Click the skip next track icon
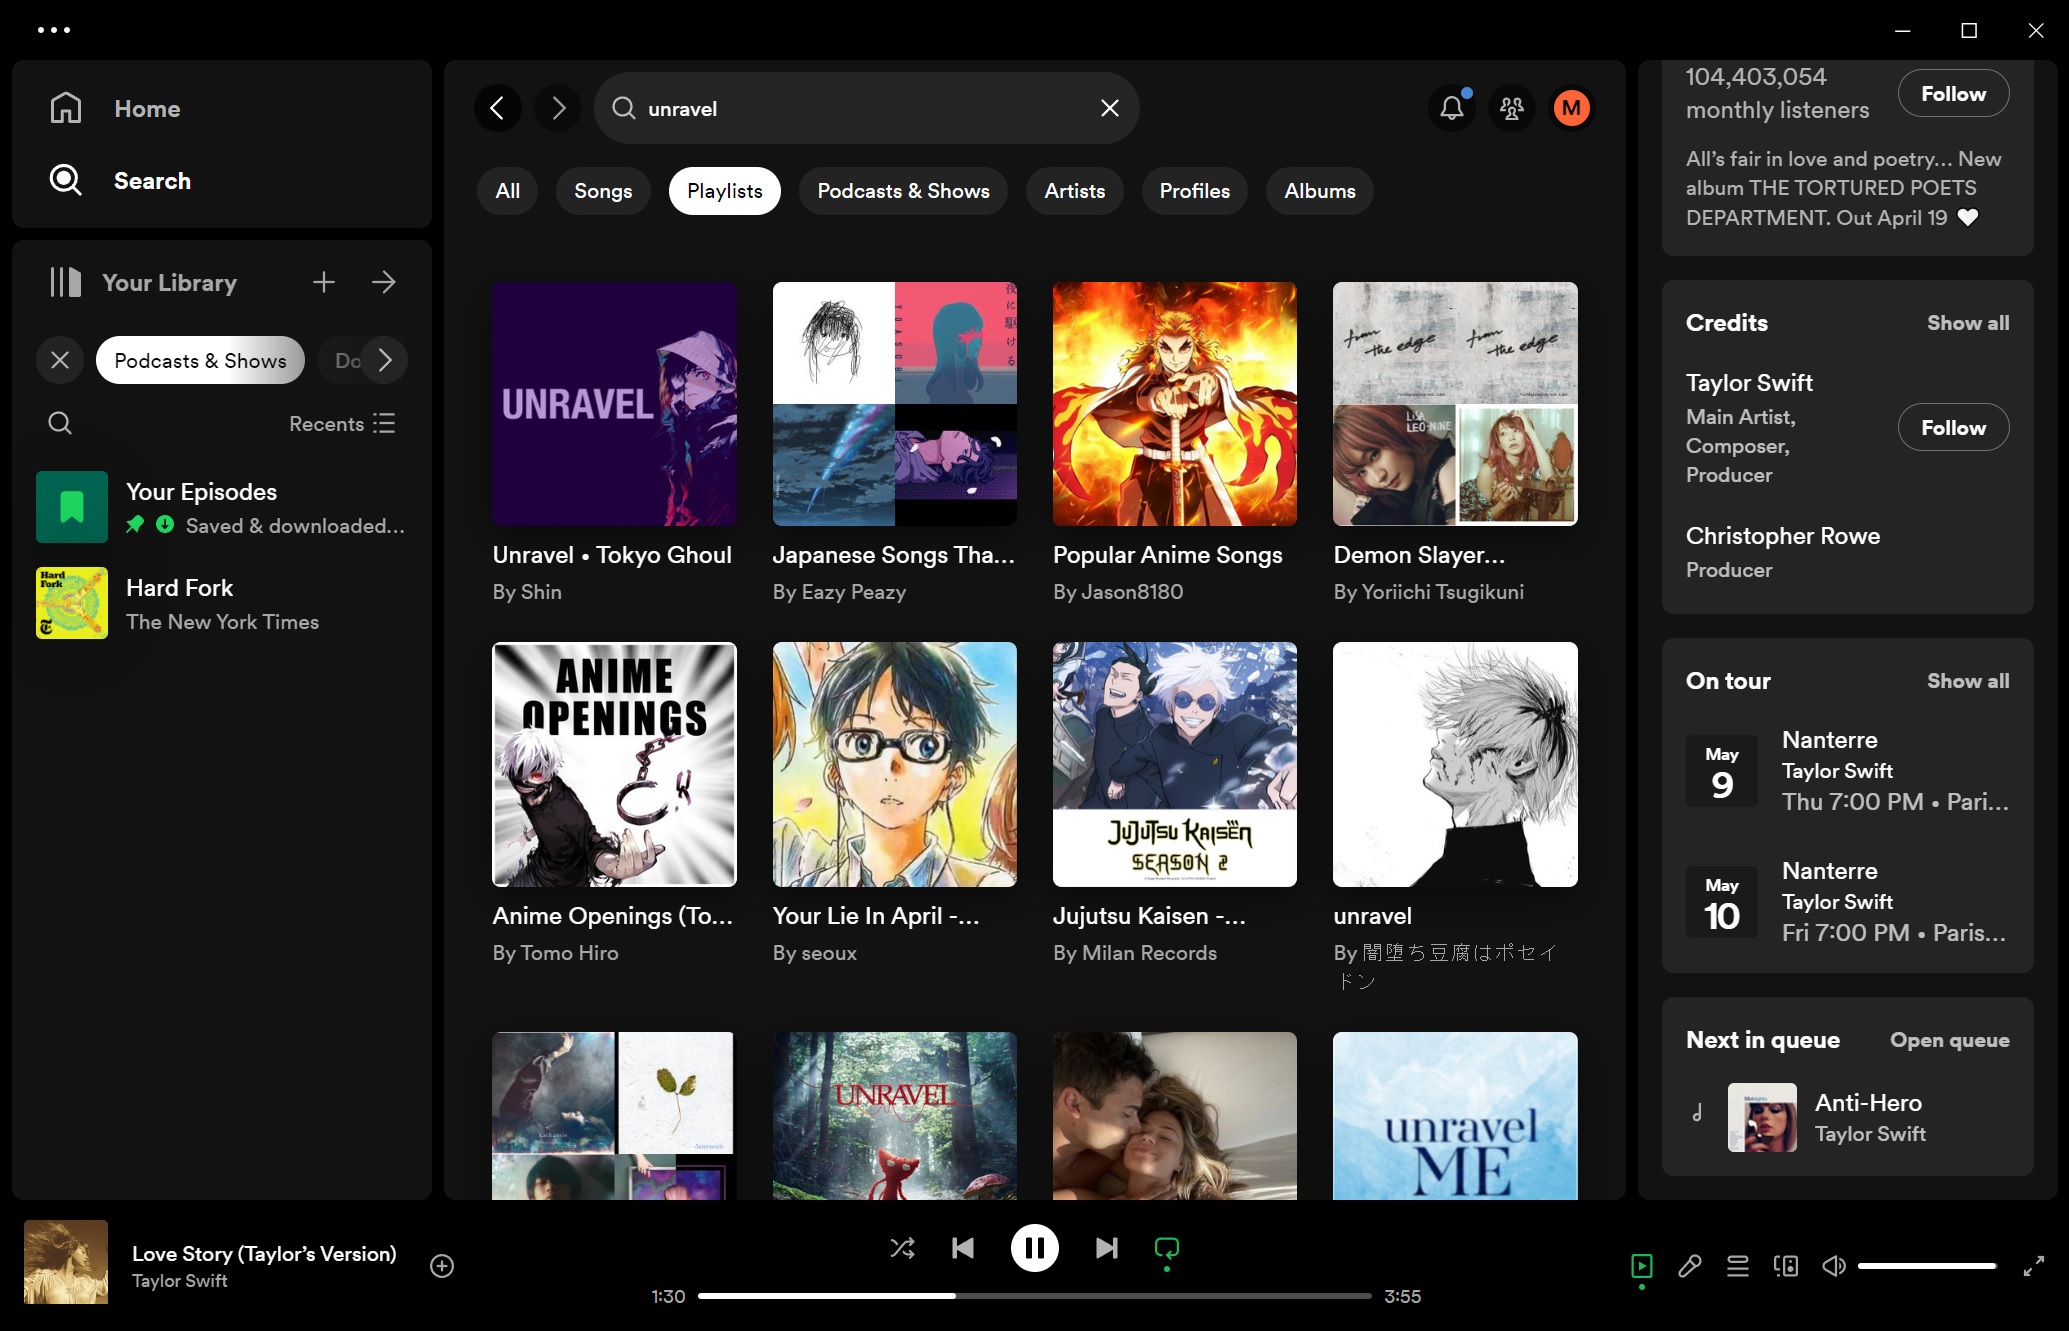Screen dimensions: 2069x1331 point(1105,1248)
